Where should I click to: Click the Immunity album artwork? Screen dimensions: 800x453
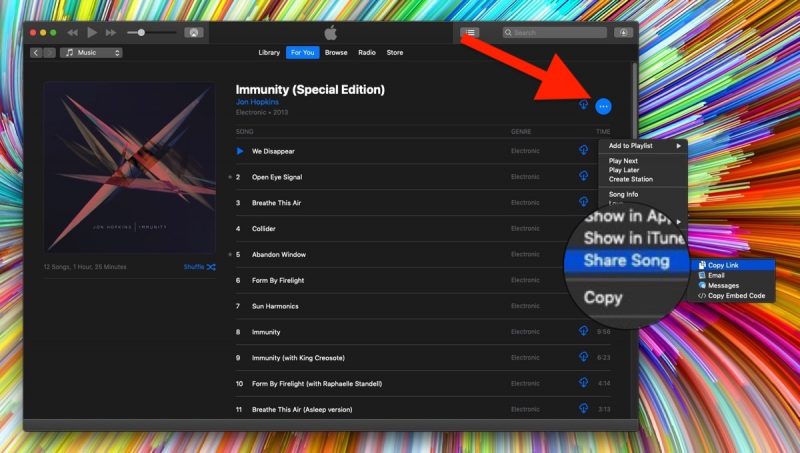129,167
